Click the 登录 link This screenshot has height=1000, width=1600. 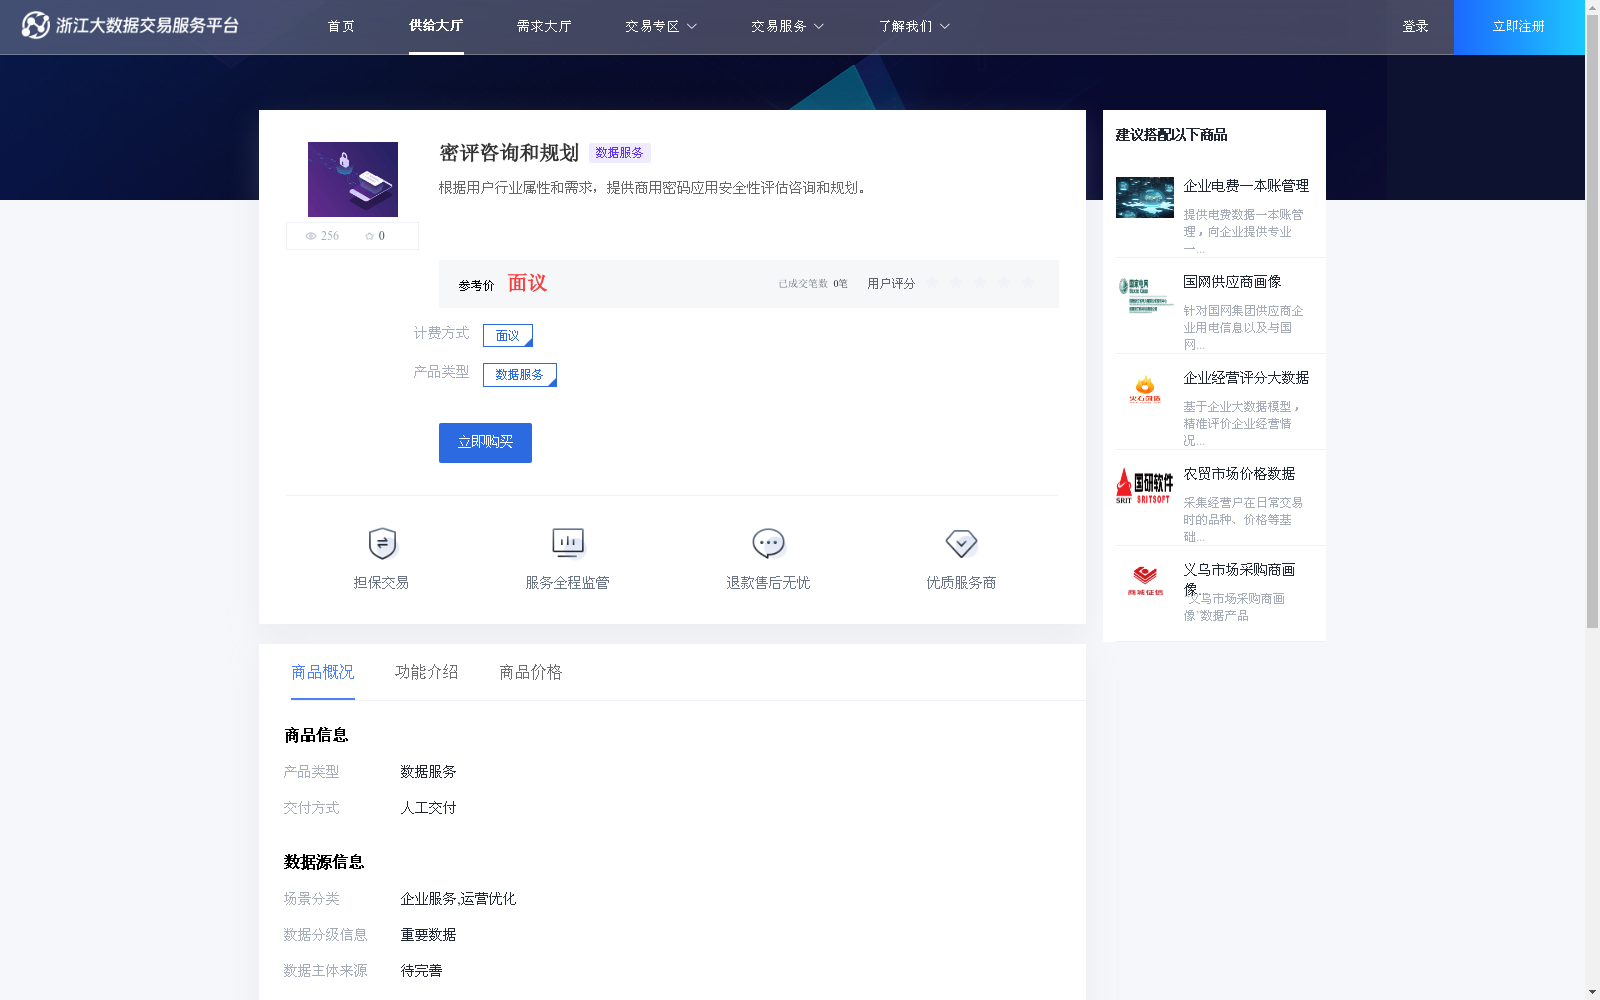[x=1415, y=26]
